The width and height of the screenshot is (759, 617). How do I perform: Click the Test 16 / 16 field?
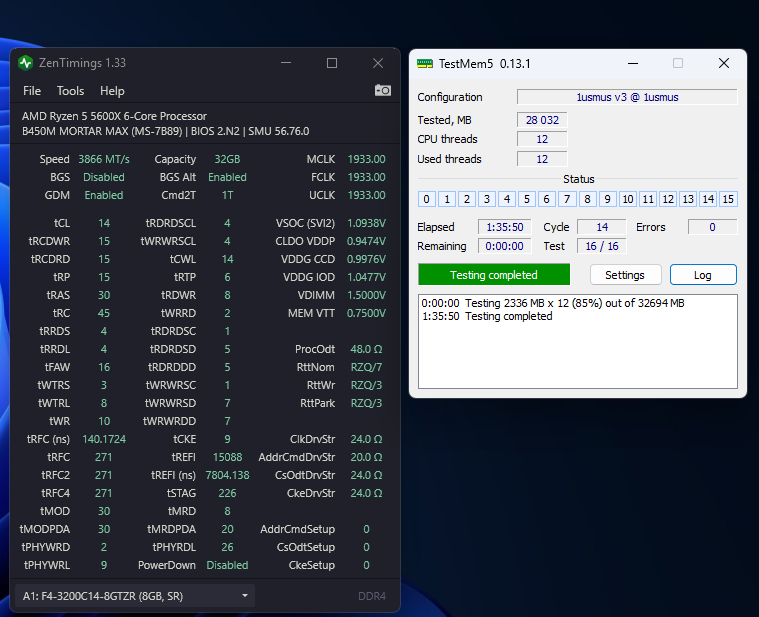coord(602,246)
